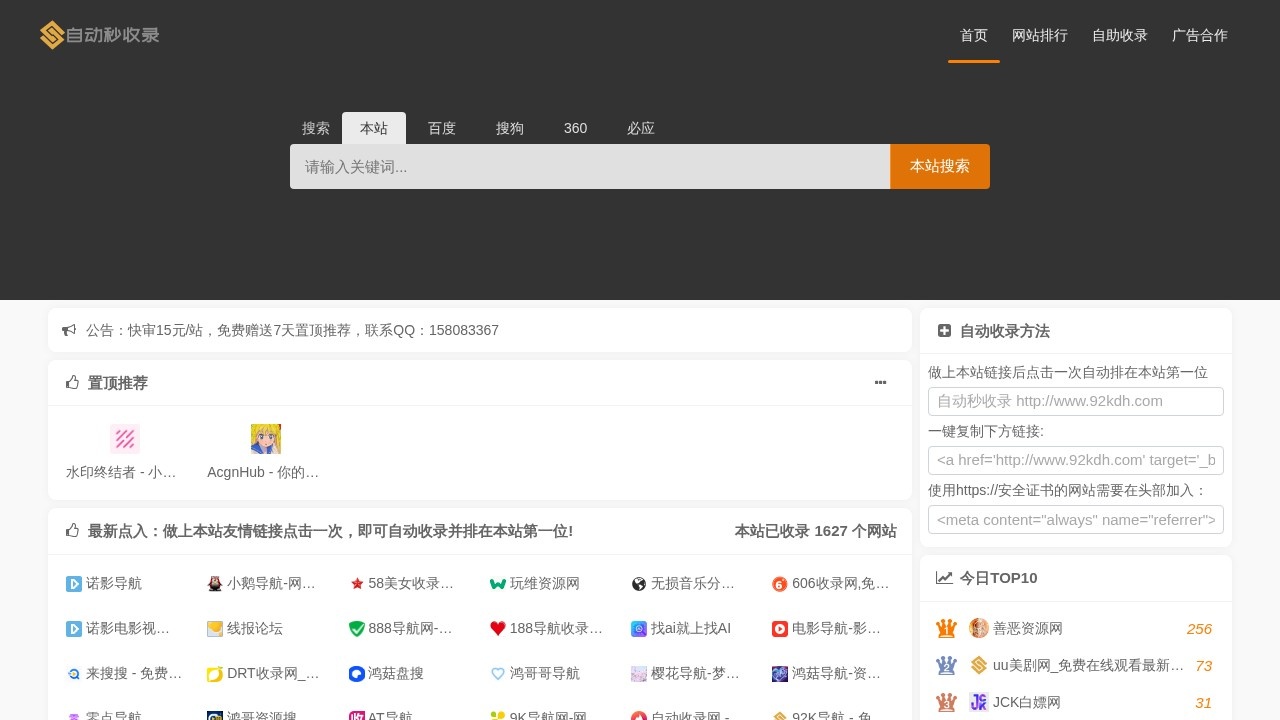Open JCK白嫖网 in TOP10

(x=1027, y=703)
